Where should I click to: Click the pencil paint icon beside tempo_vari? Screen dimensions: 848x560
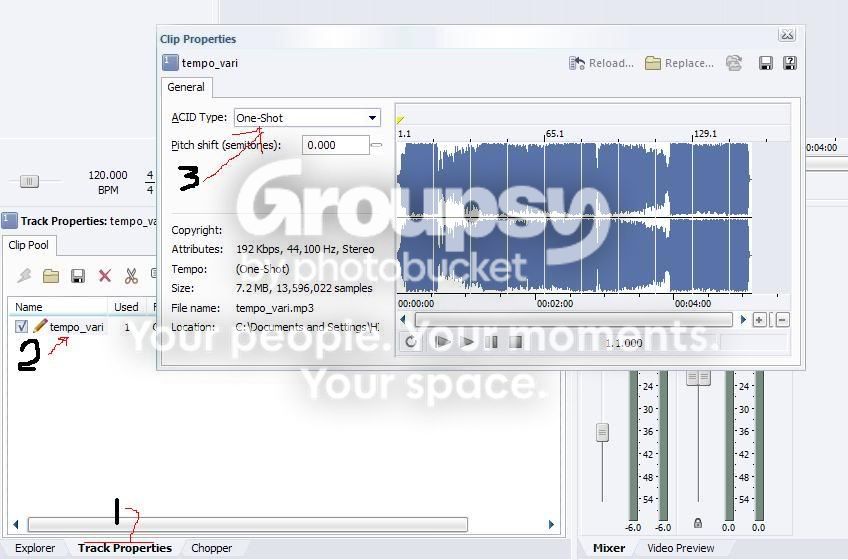(39, 325)
